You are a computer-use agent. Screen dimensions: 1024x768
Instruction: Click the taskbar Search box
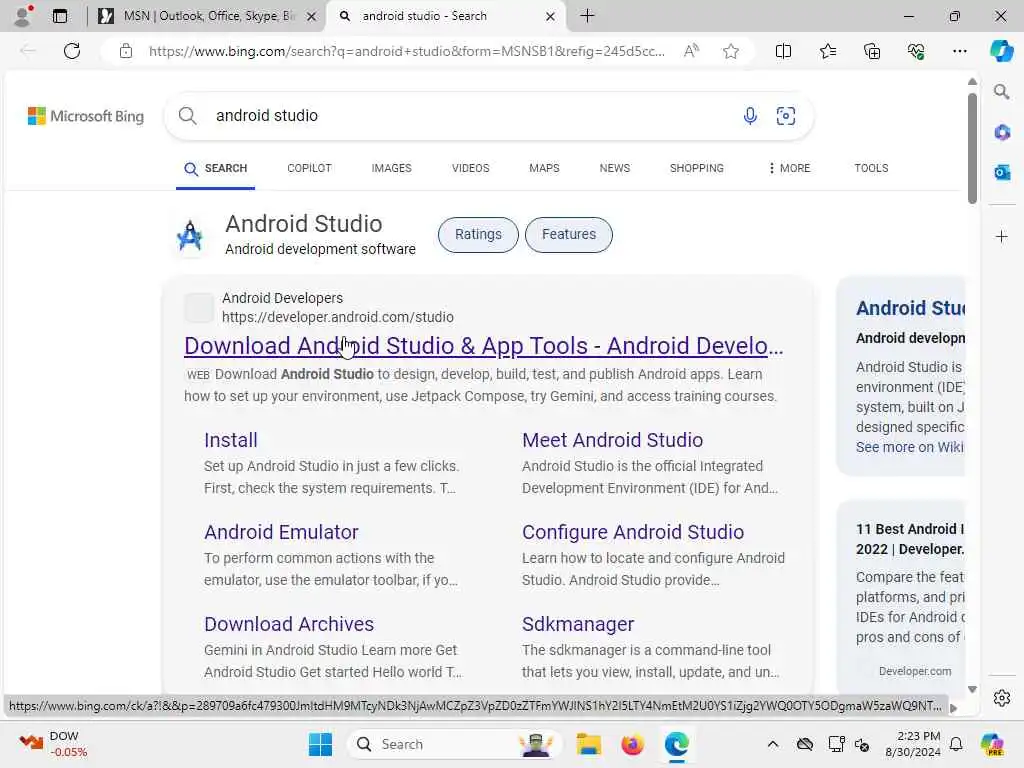tap(455, 744)
